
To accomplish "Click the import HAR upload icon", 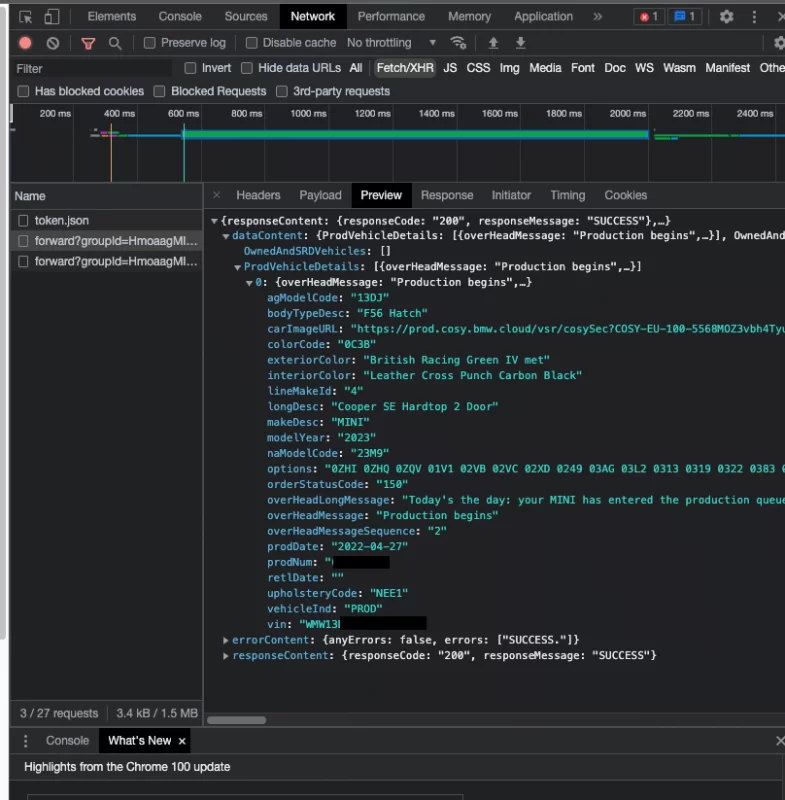I will click(x=493, y=43).
